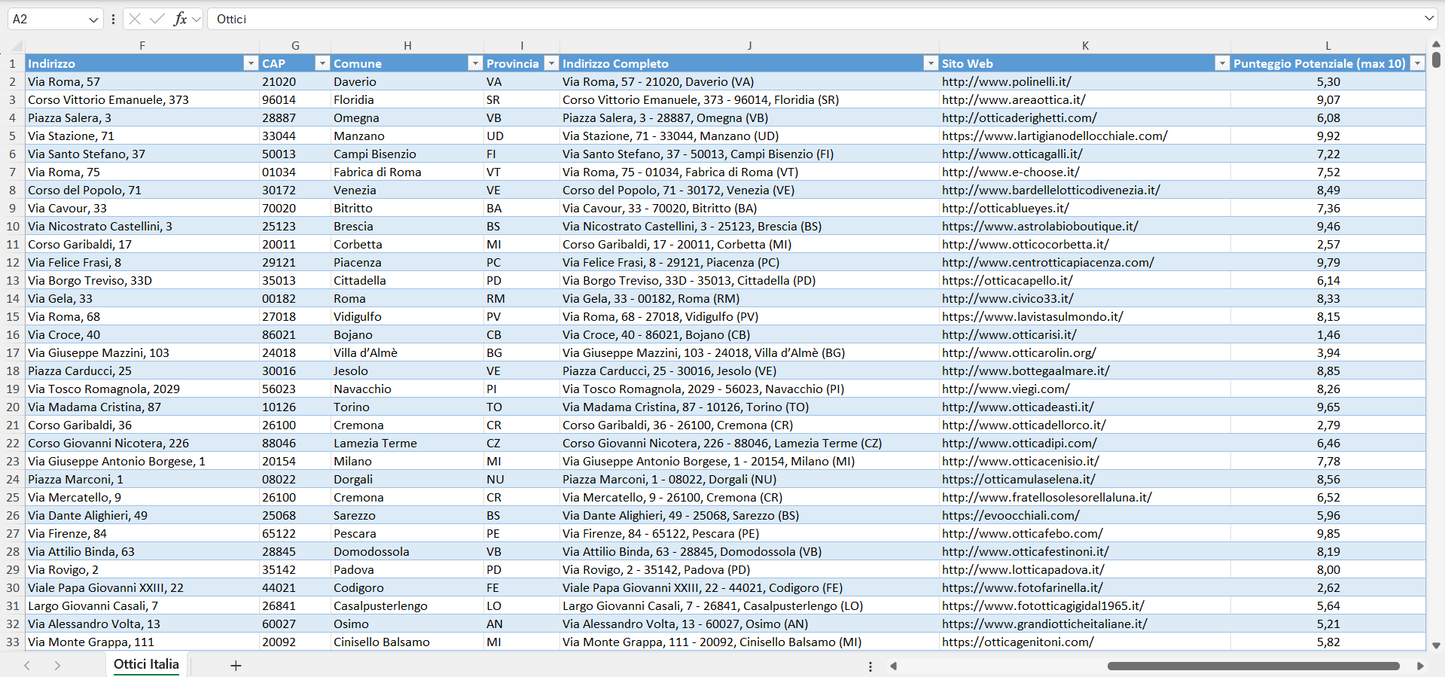Select the Ottici Italia sheet tab
1445x677 pixels.
146,664
